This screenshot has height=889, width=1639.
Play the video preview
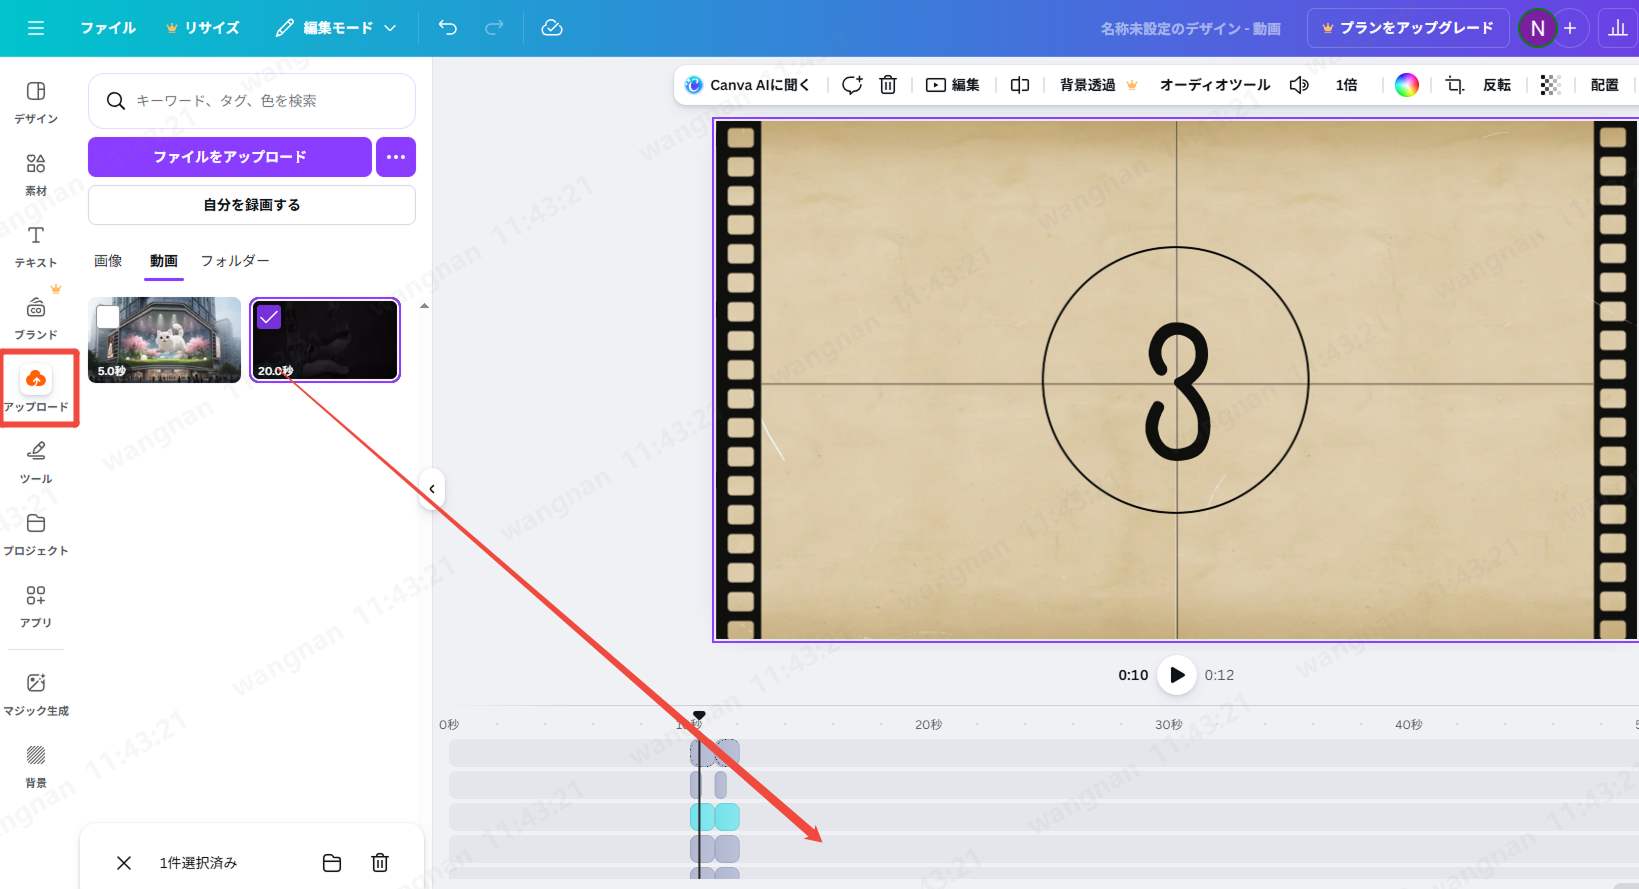1177,675
